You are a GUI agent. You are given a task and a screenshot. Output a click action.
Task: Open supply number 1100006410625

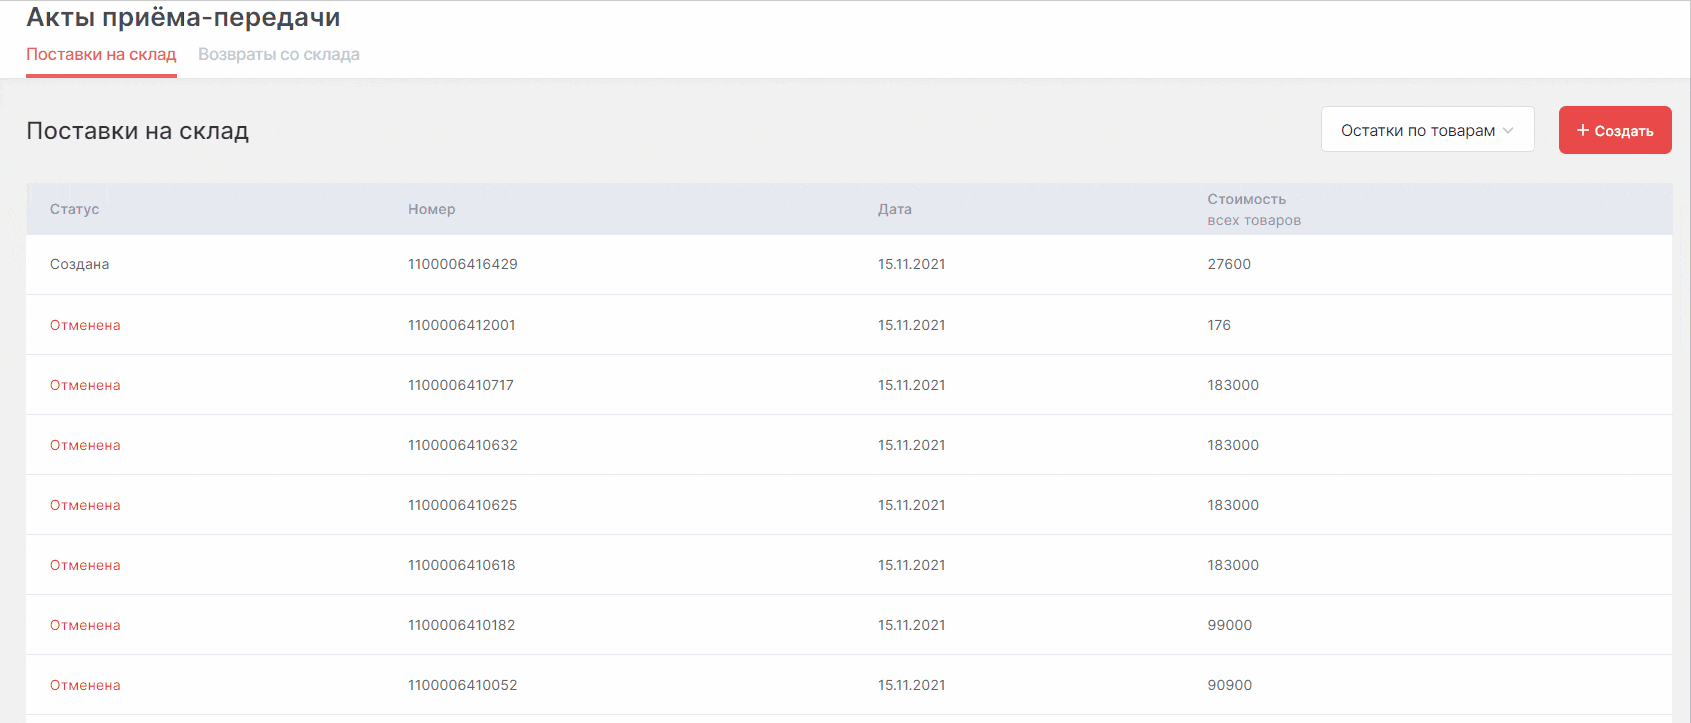click(463, 505)
